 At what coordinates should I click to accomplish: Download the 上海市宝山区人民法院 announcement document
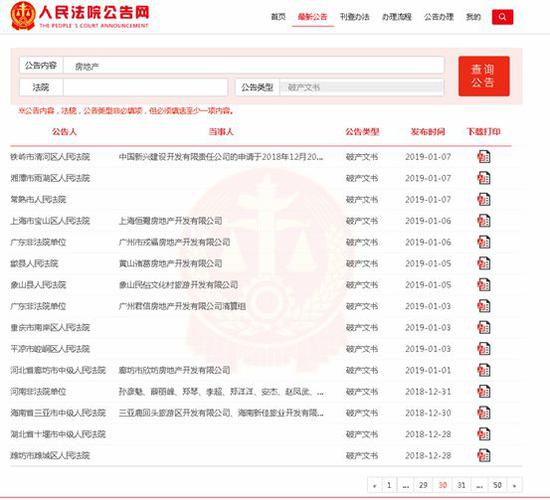(484, 221)
